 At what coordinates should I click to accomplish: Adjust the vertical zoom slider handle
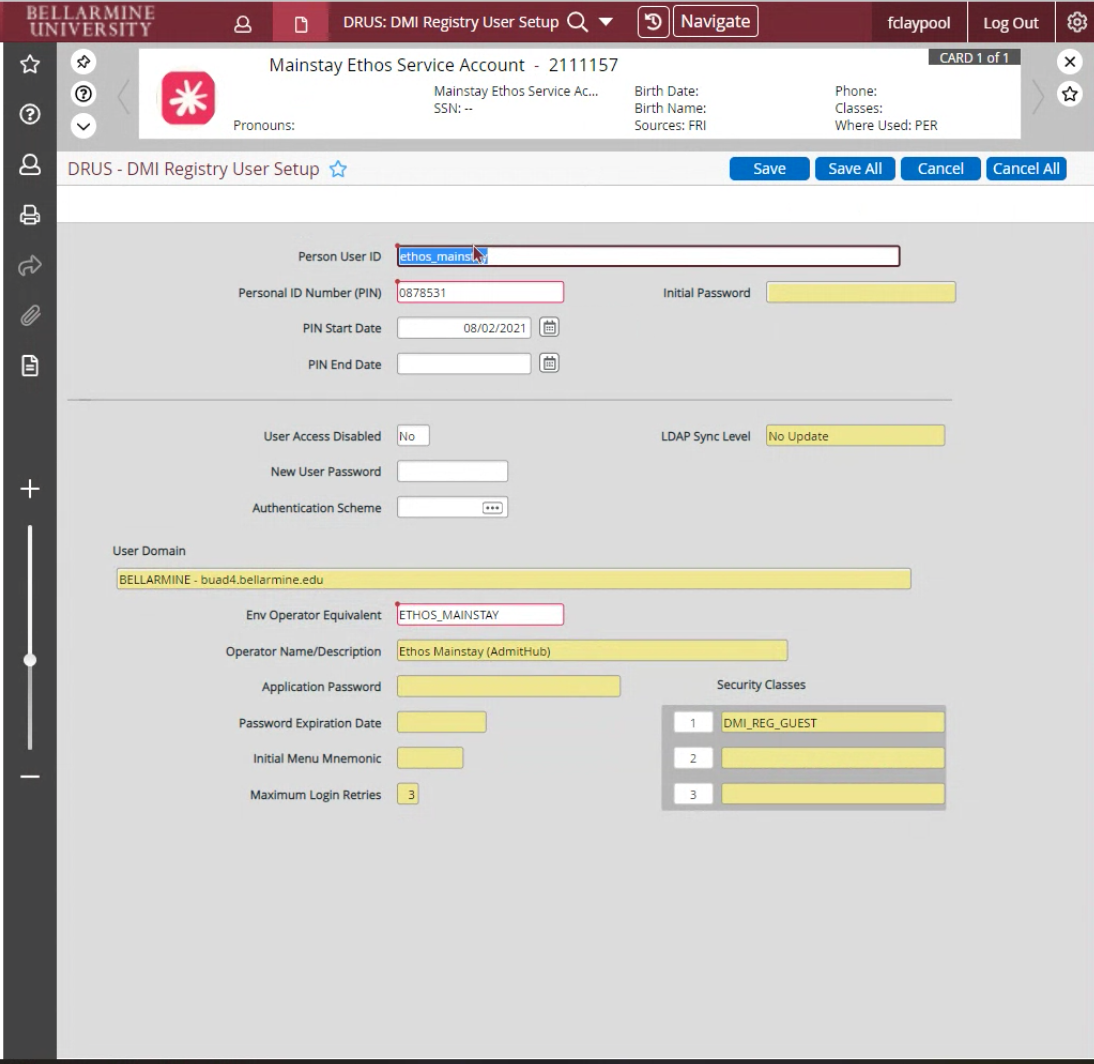point(29,660)
